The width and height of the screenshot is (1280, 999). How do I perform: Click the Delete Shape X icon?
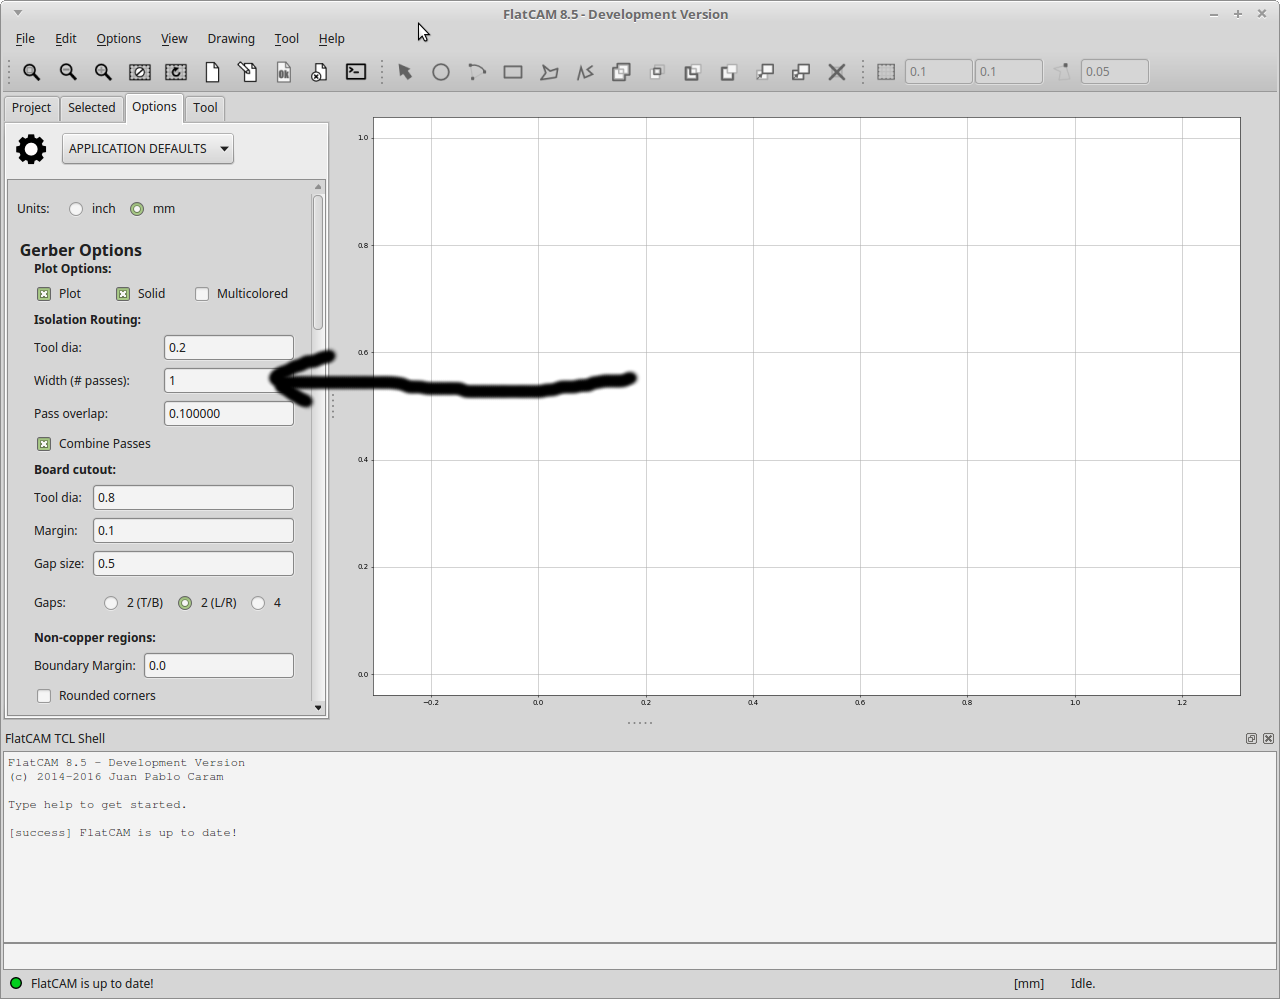tap(837, 72)
